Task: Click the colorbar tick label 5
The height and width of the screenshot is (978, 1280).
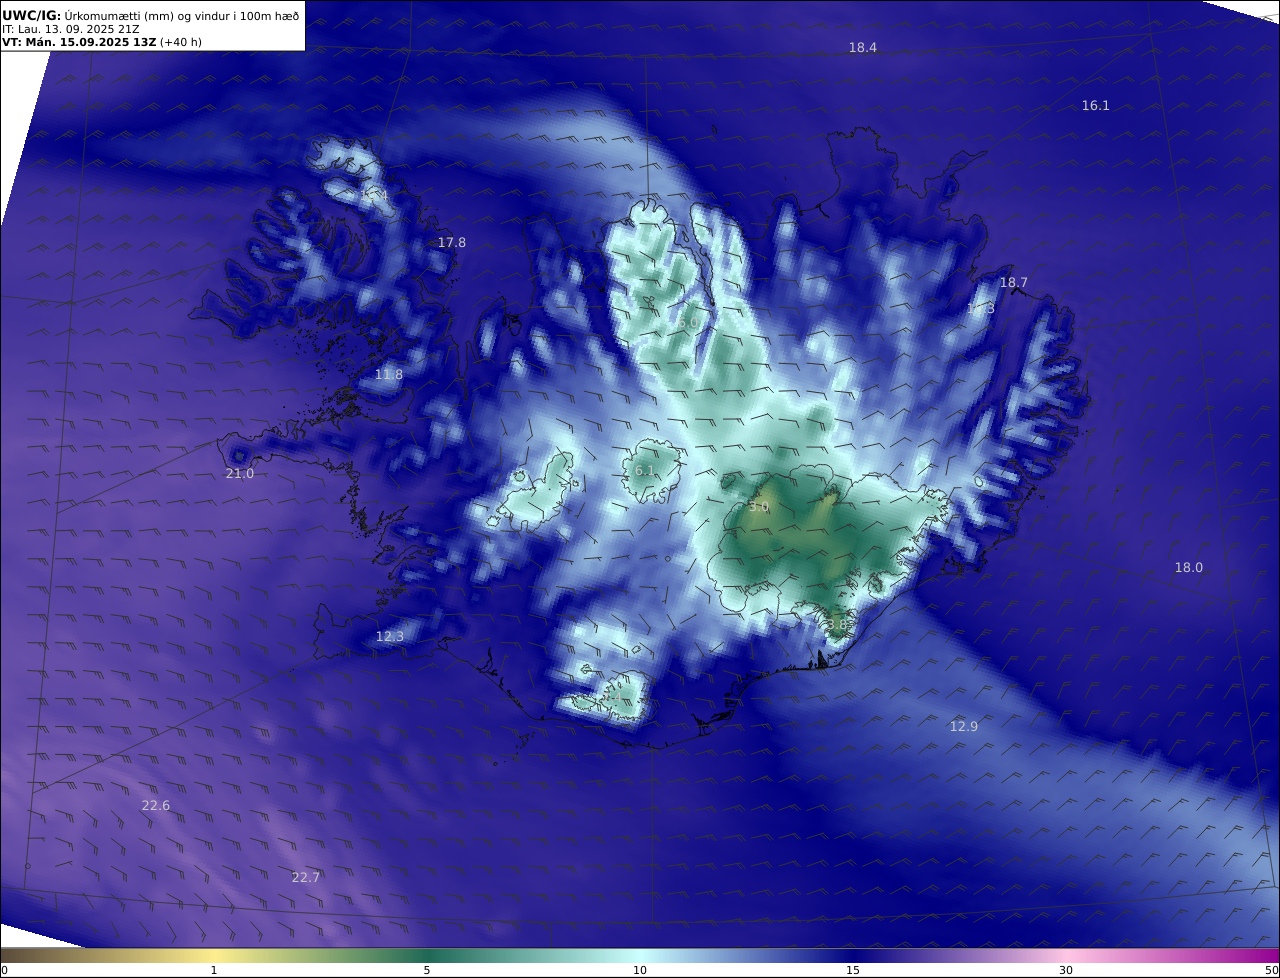Action: pyautogui.click(x=427, y=970)
